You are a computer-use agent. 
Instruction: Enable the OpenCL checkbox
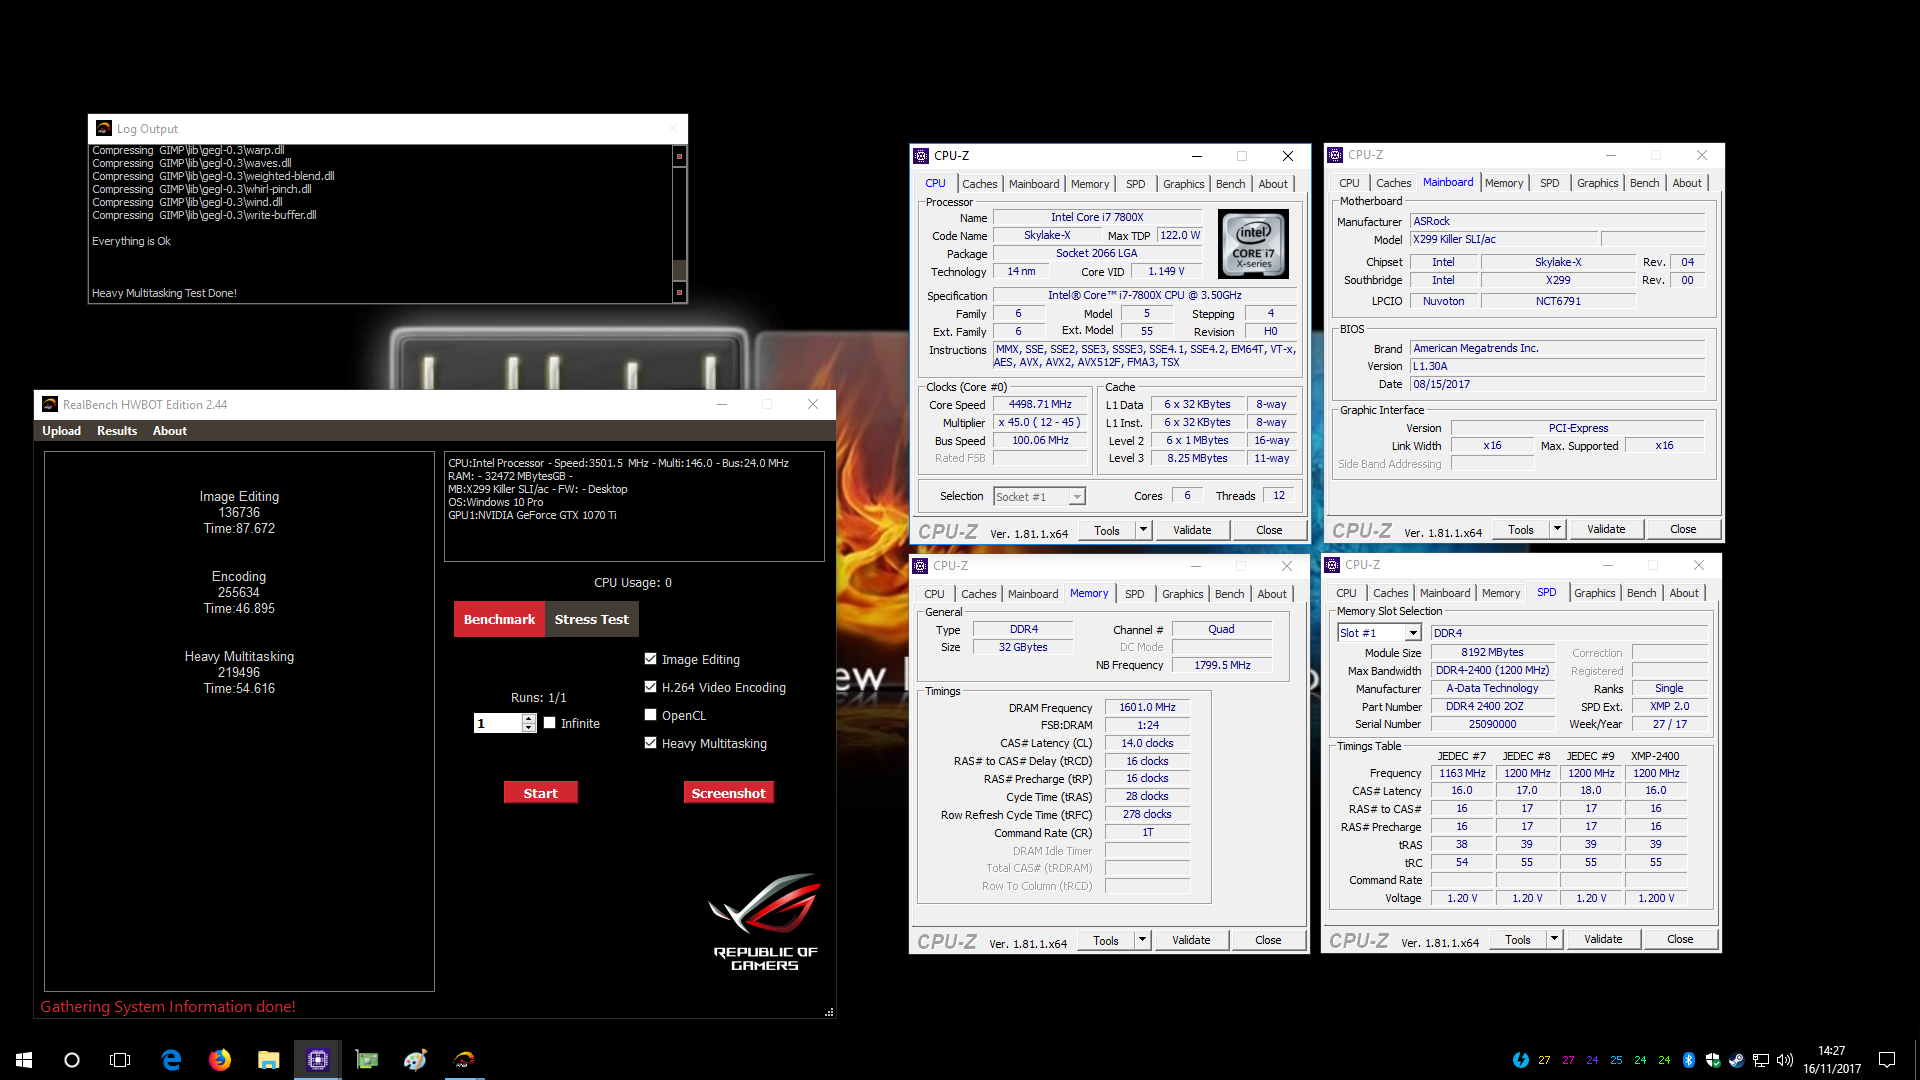coord(651,715)
